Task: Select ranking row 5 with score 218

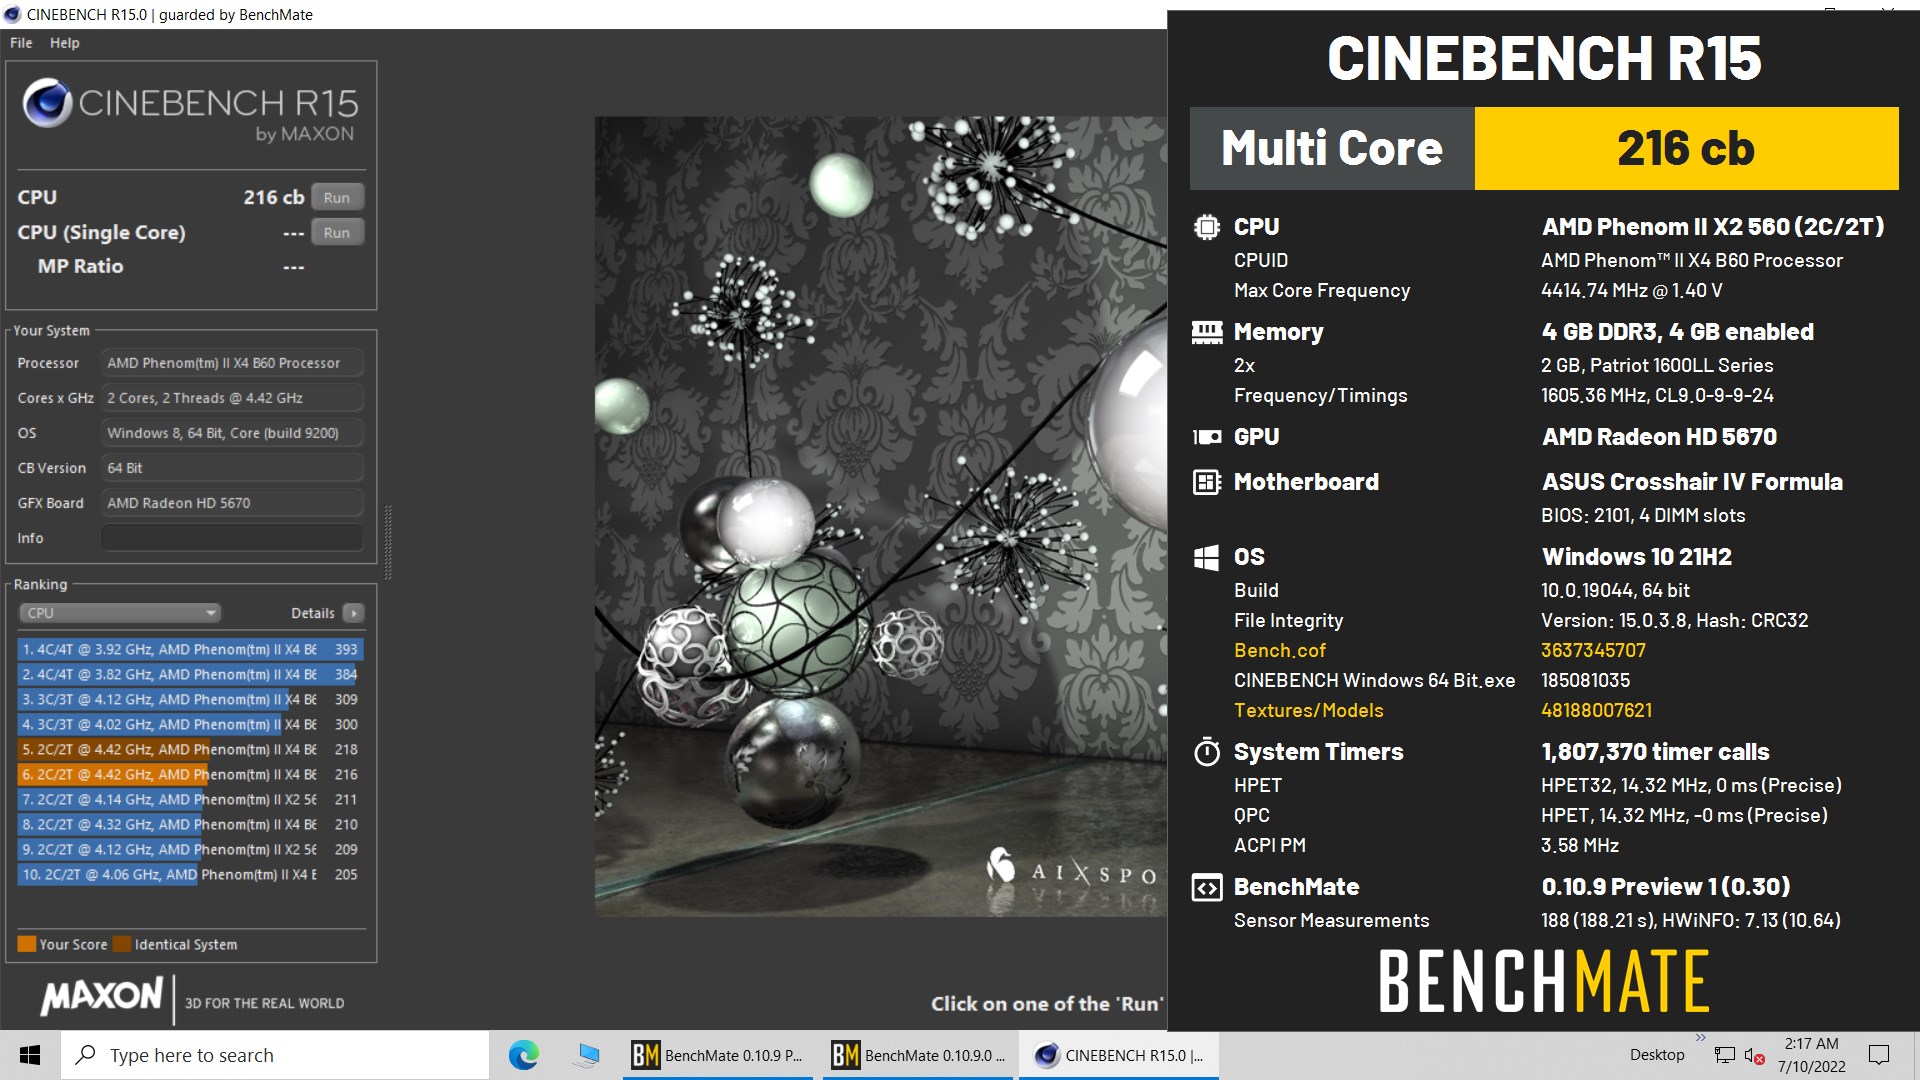Action: [190, 749]
